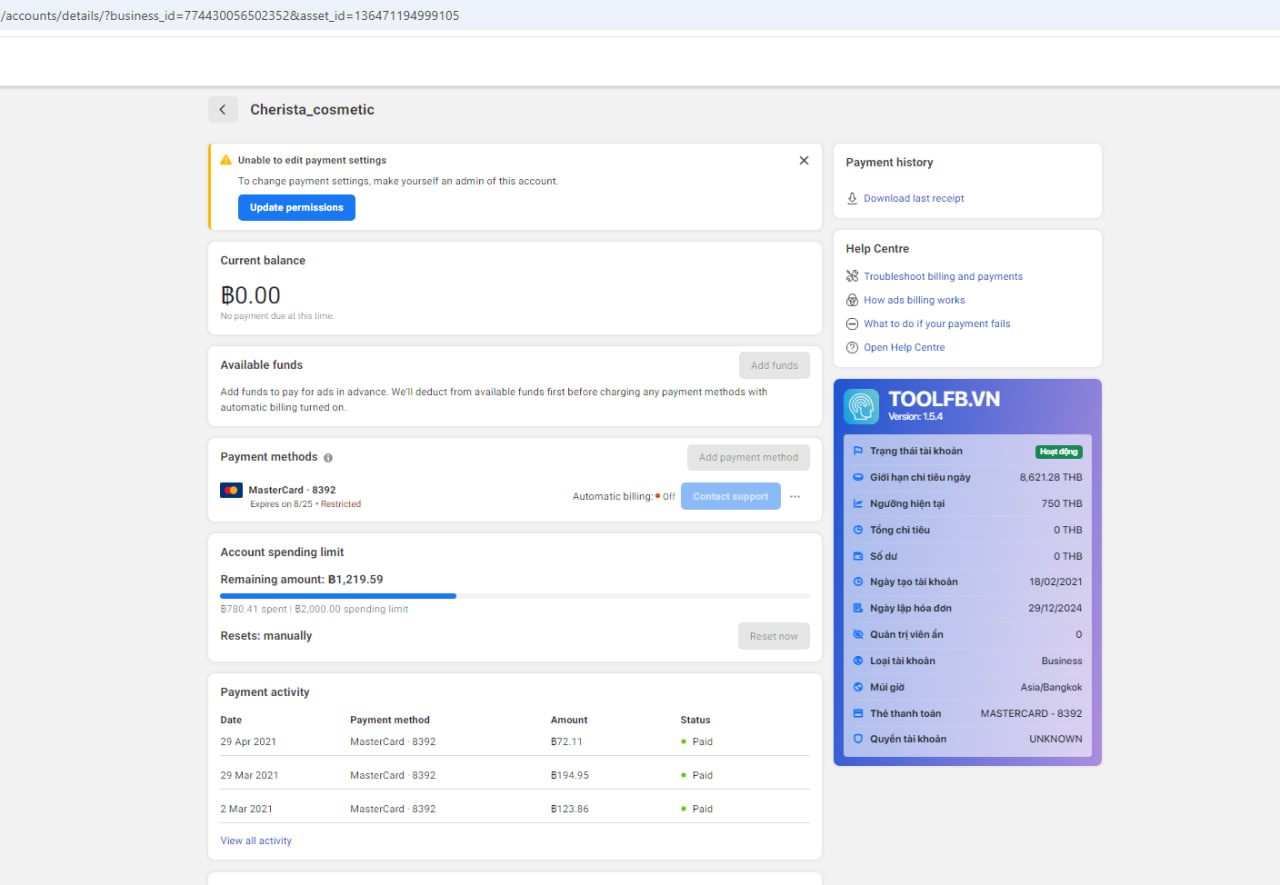Click icon beside Giới hạn chi tiêu ngày
The height and width of the screenshot is (885, 1280).
coord(858,477)
